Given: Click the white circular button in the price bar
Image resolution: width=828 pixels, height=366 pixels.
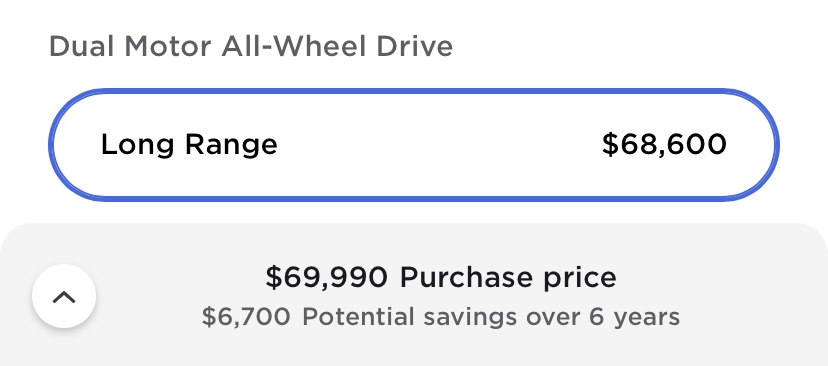Looking at the screenshot, I should (64, 296).
